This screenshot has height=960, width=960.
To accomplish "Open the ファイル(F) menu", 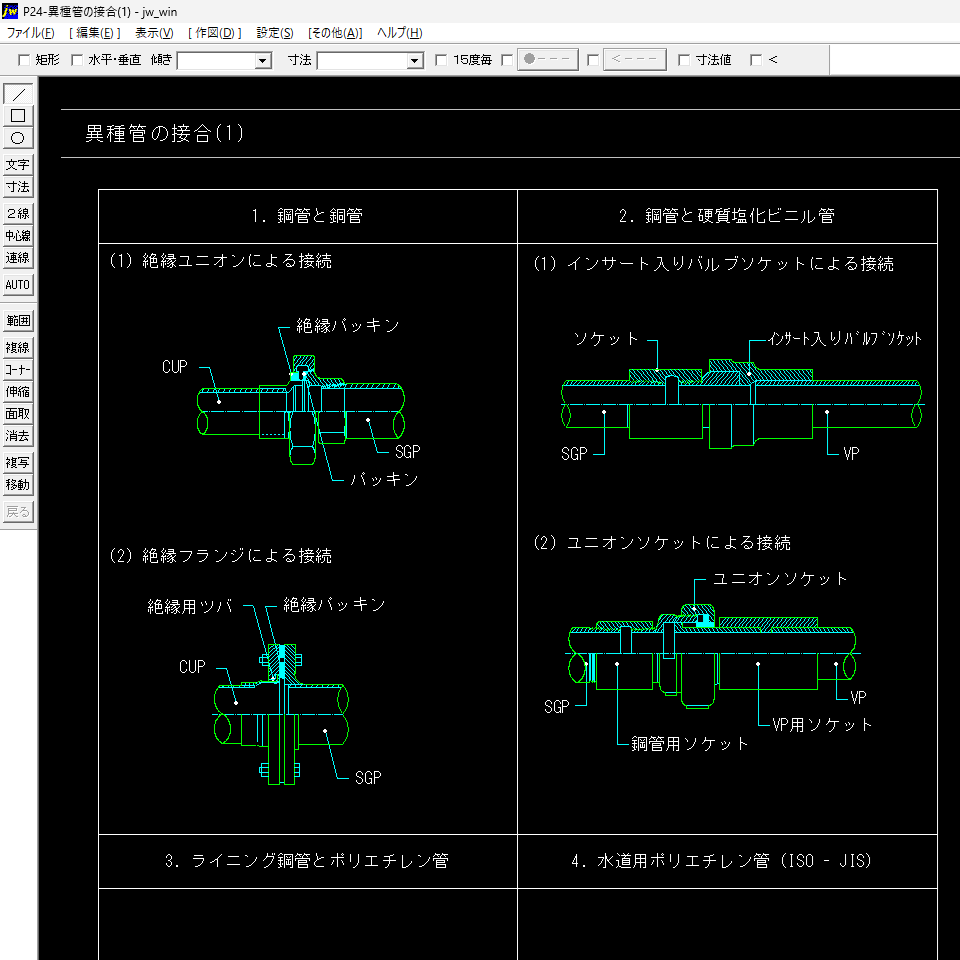I will pyautogui.click(x=30, y=33).
